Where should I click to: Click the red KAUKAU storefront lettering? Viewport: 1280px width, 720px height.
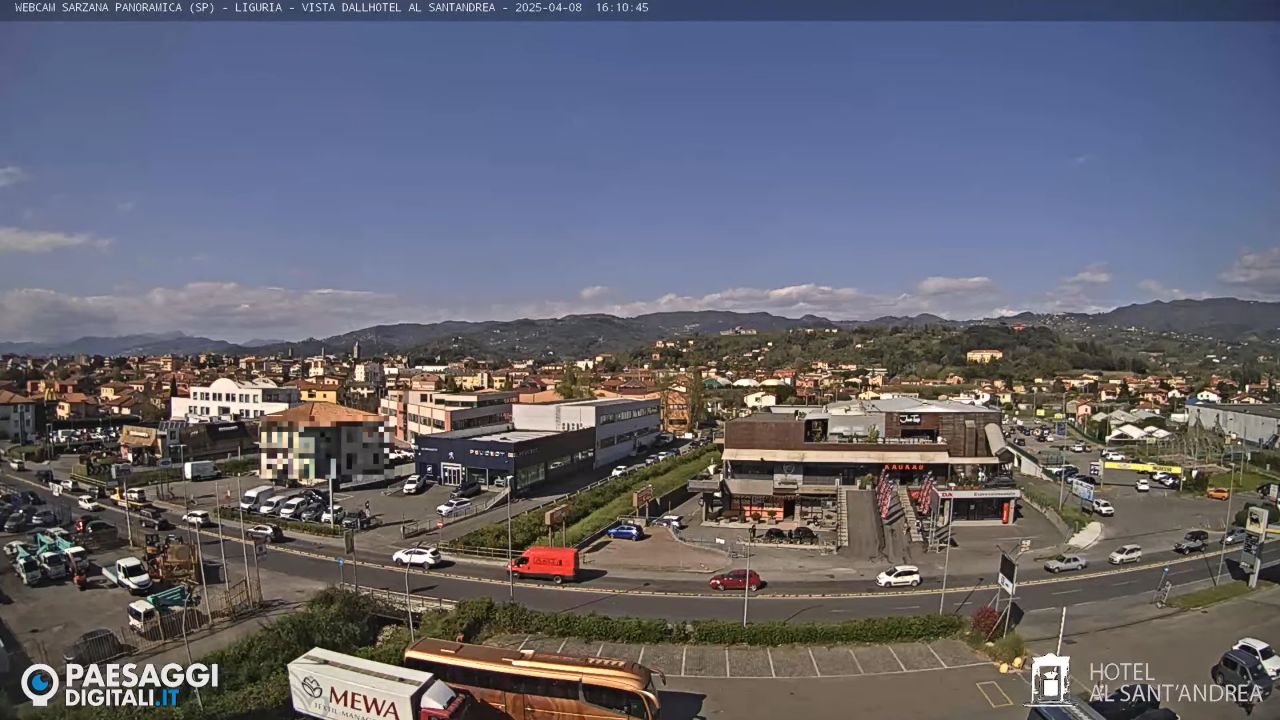tap(904, 466)
